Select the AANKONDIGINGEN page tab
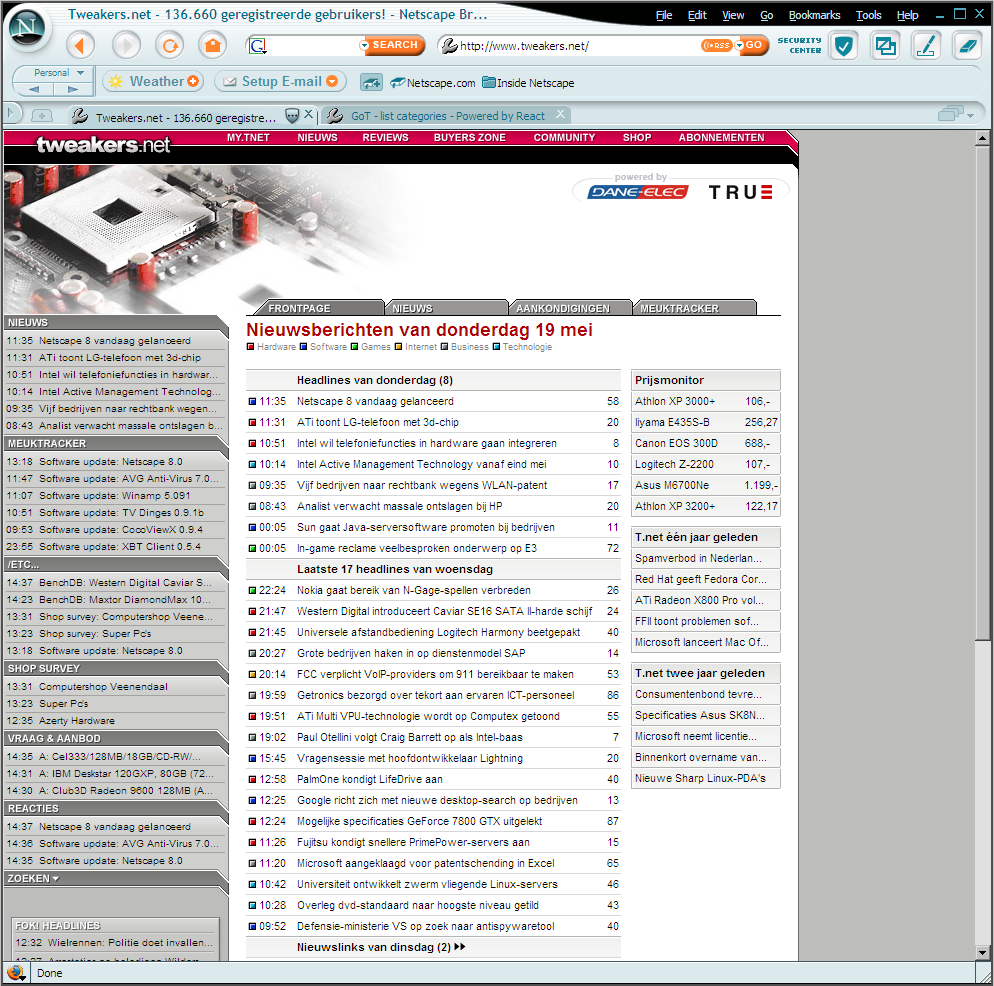Viewport: 994px width, 986px height. pyautogui.click(x=570, y=308)
